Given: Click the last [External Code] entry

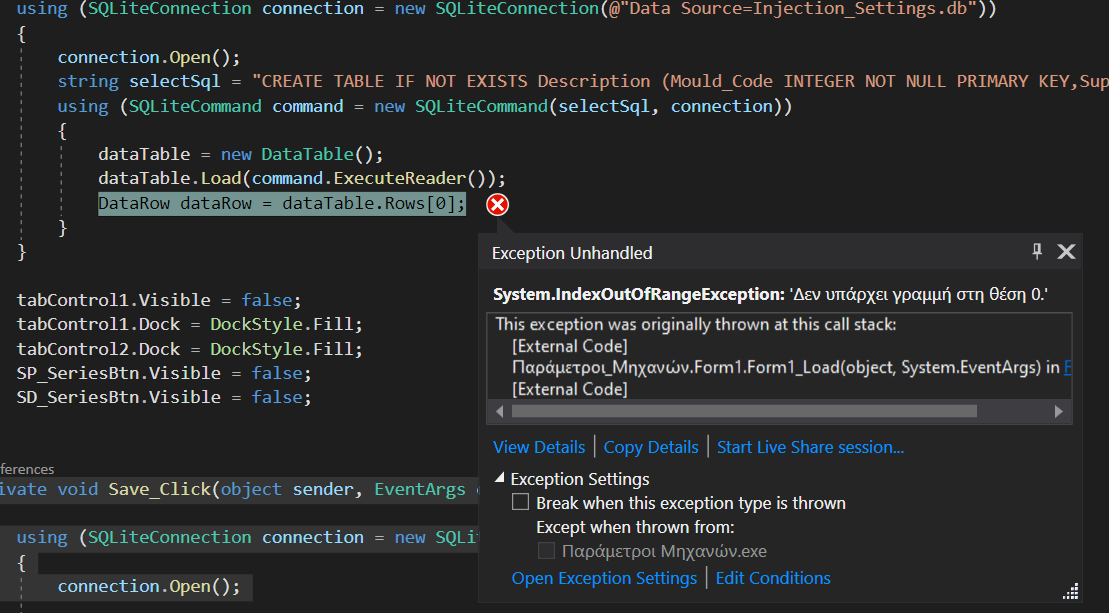Looking at the screenshot, I should [x=569, y=389].
